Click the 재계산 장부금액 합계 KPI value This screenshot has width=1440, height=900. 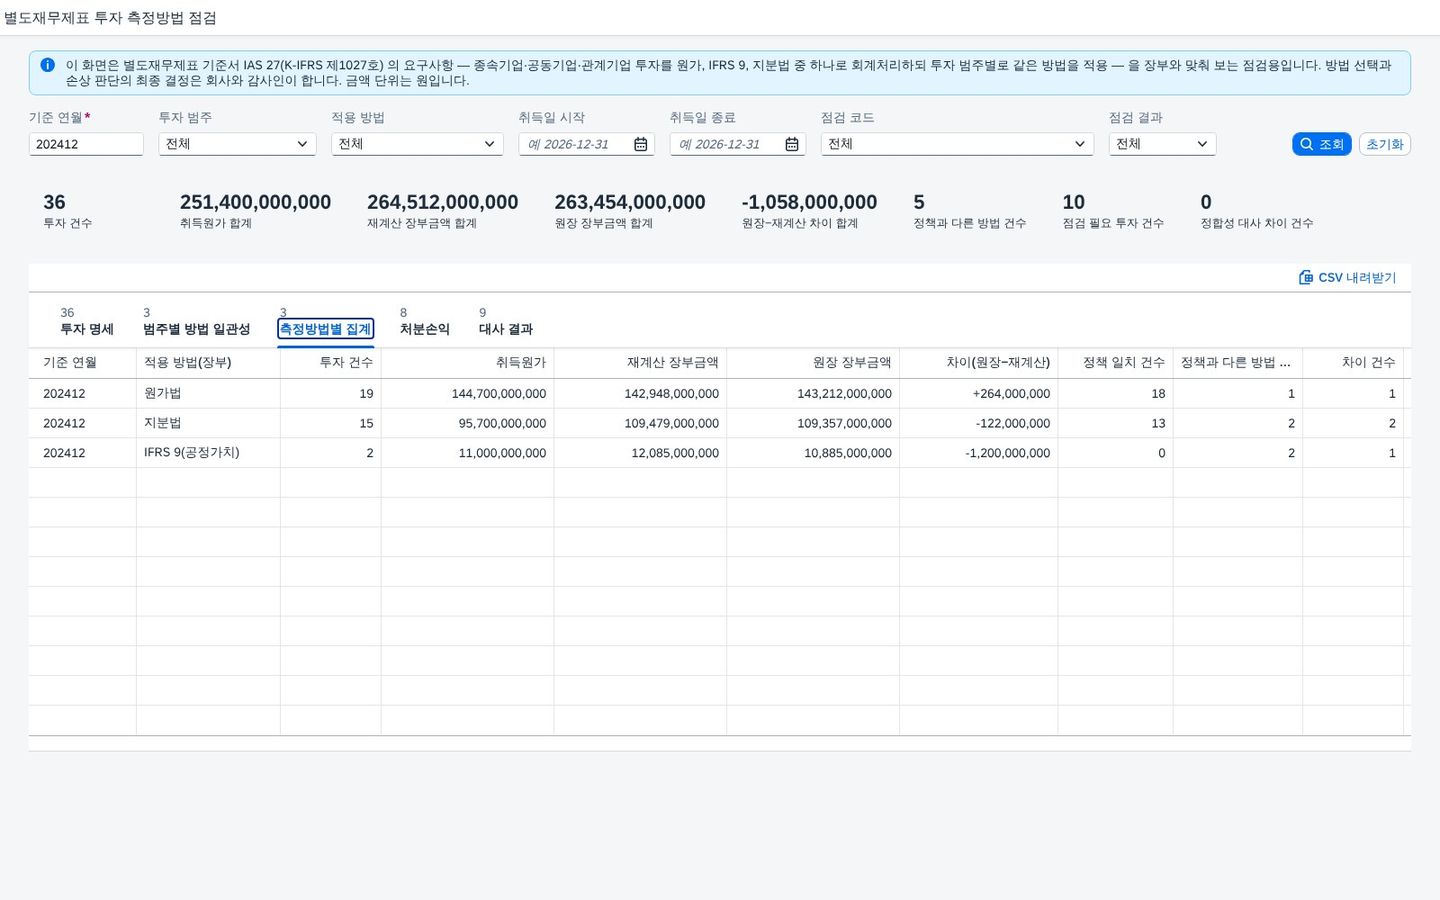(442, 202)
